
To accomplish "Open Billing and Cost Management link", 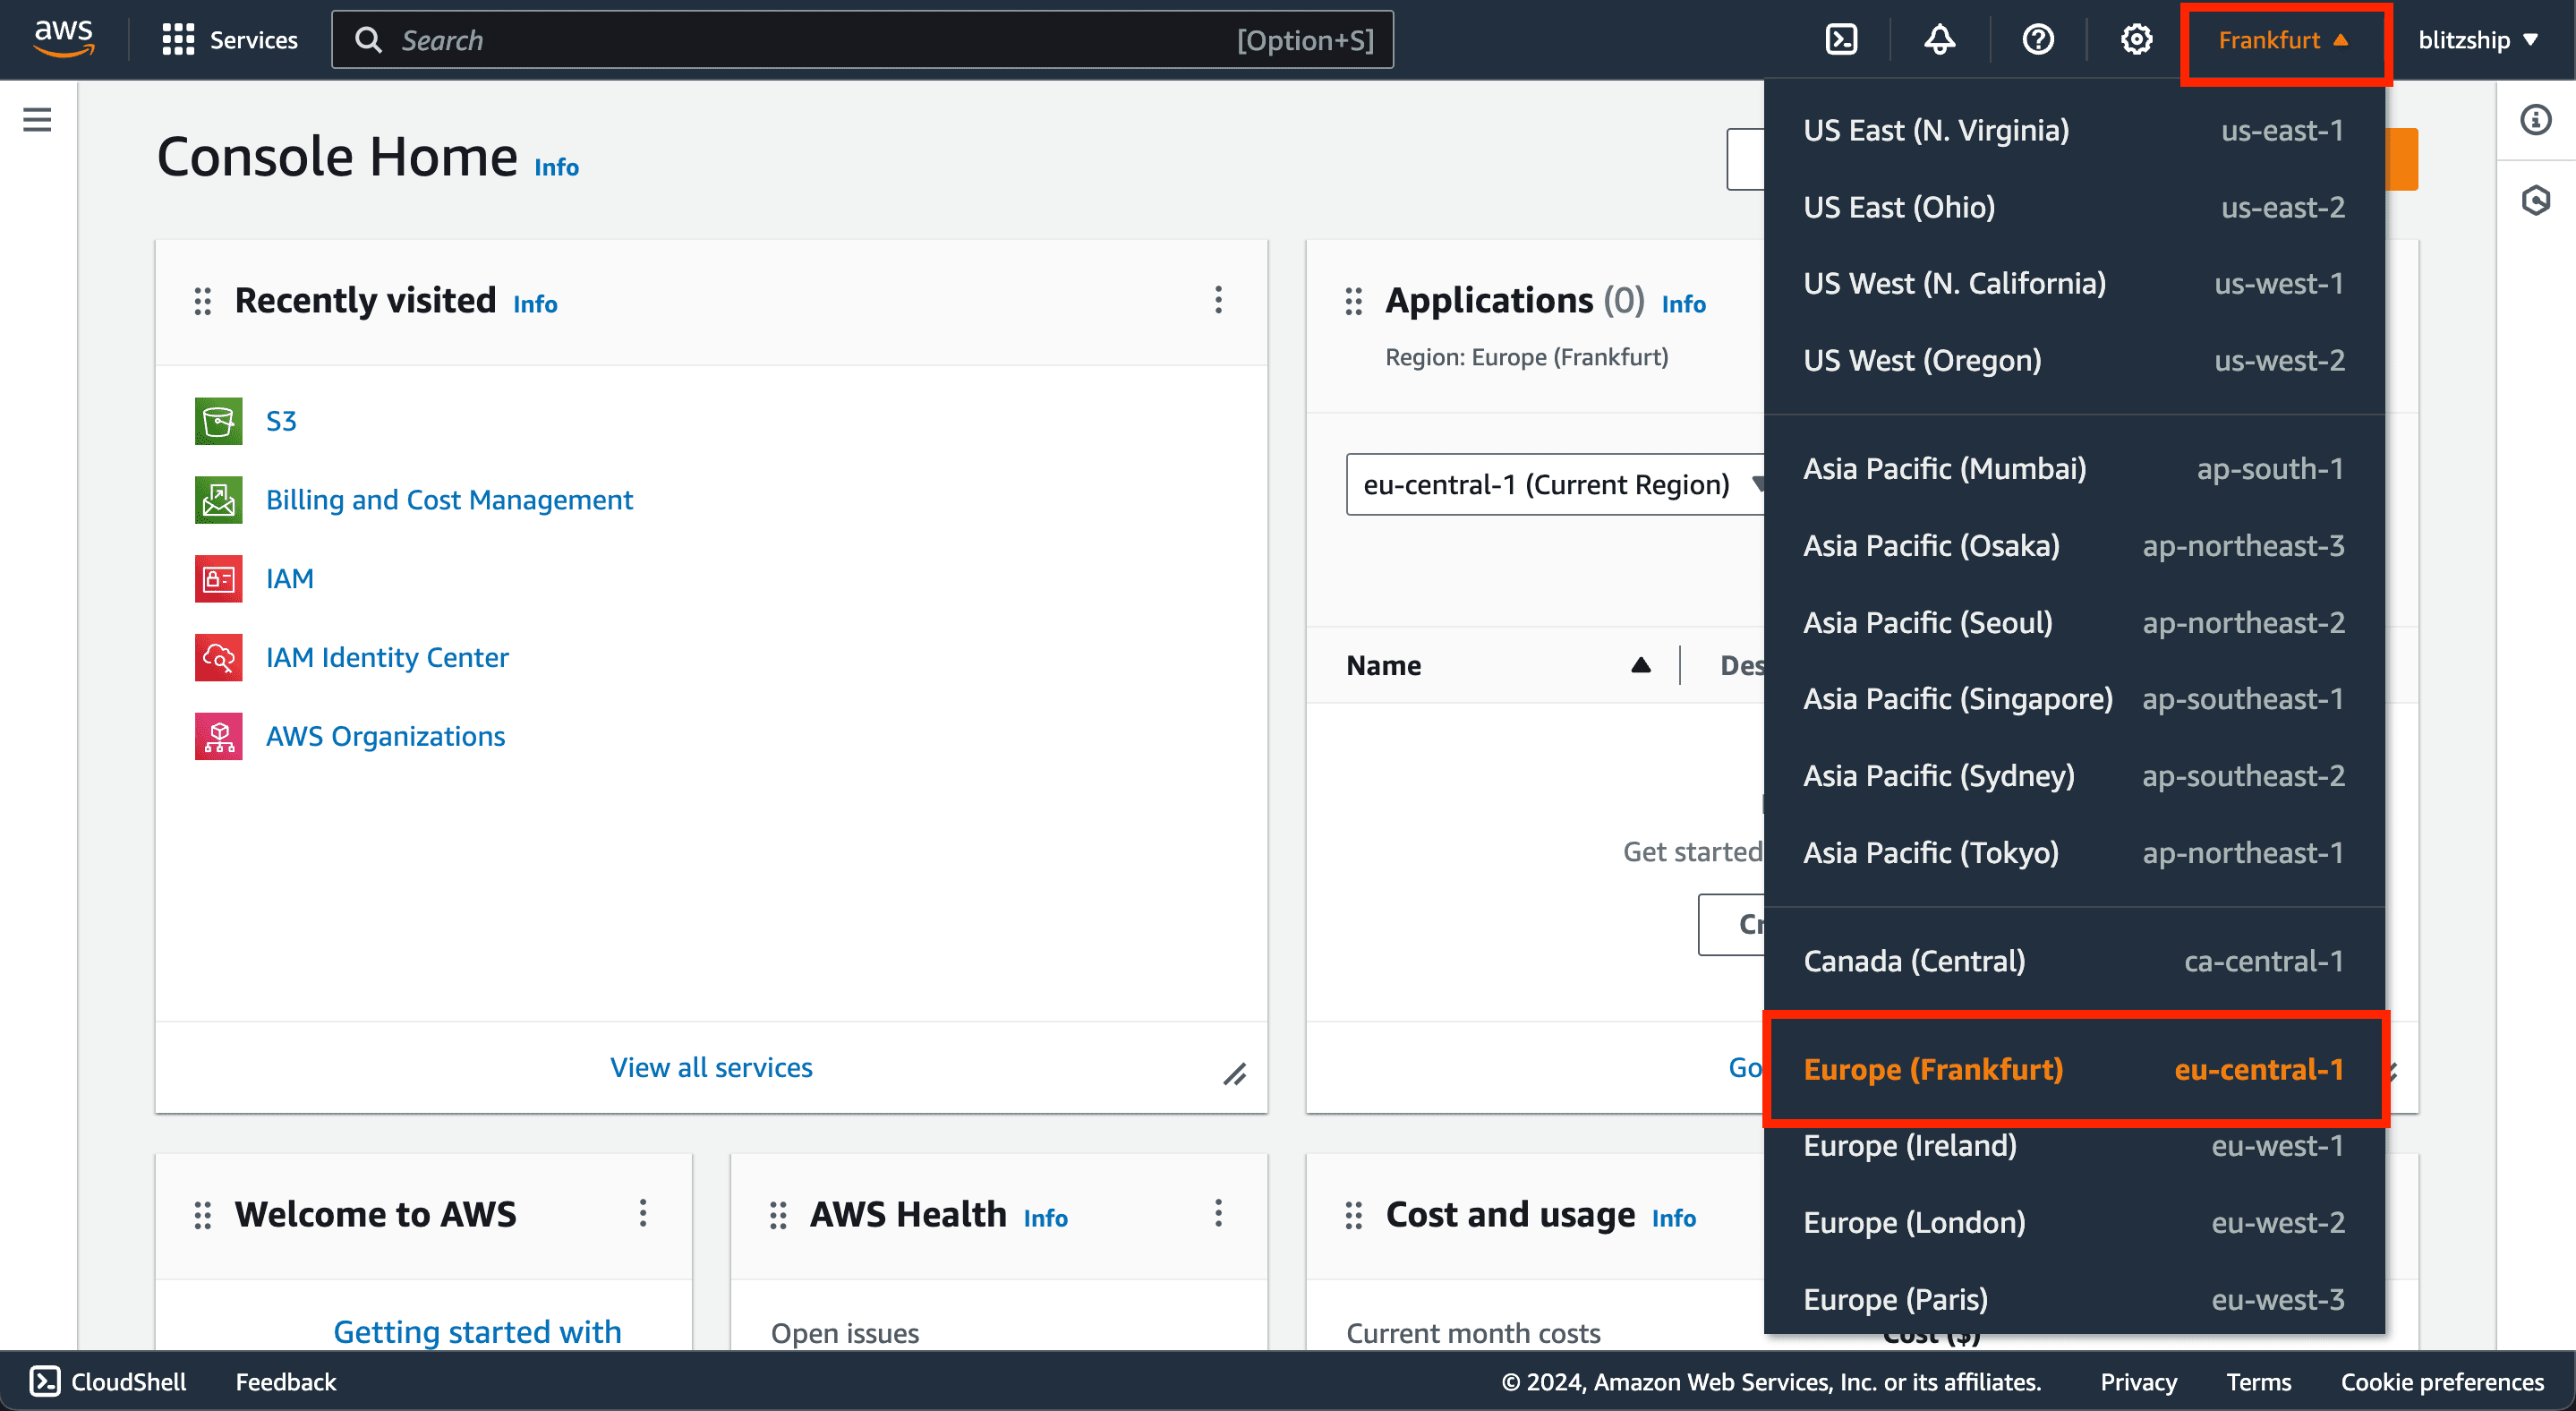I will pos(449,500).
